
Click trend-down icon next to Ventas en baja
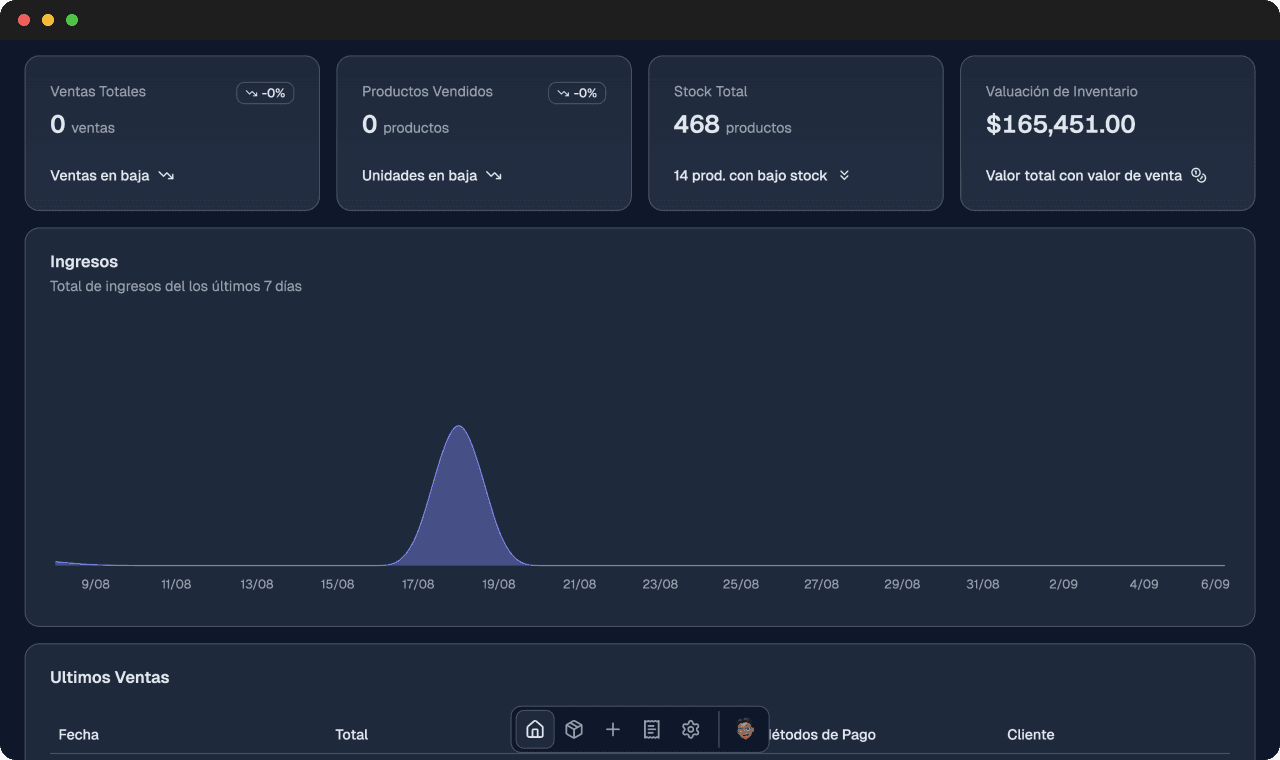[x=166, y=176]
